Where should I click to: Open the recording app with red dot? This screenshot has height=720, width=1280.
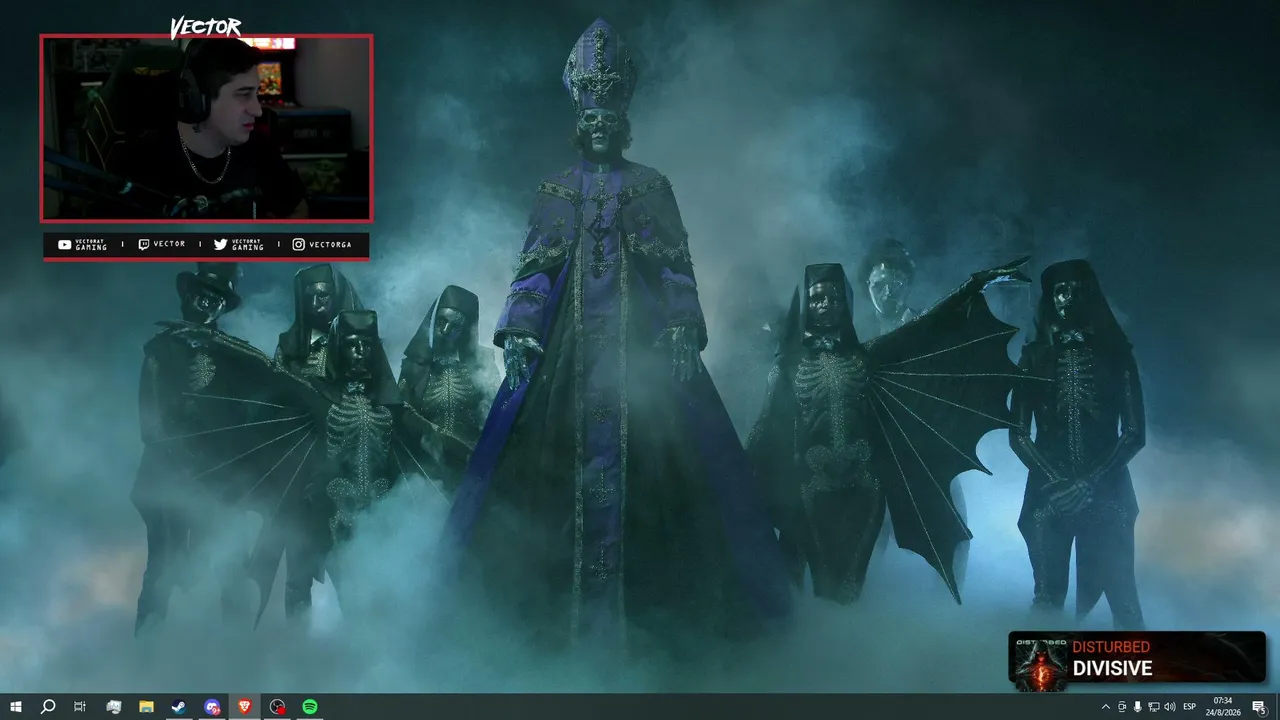point(278,707)
